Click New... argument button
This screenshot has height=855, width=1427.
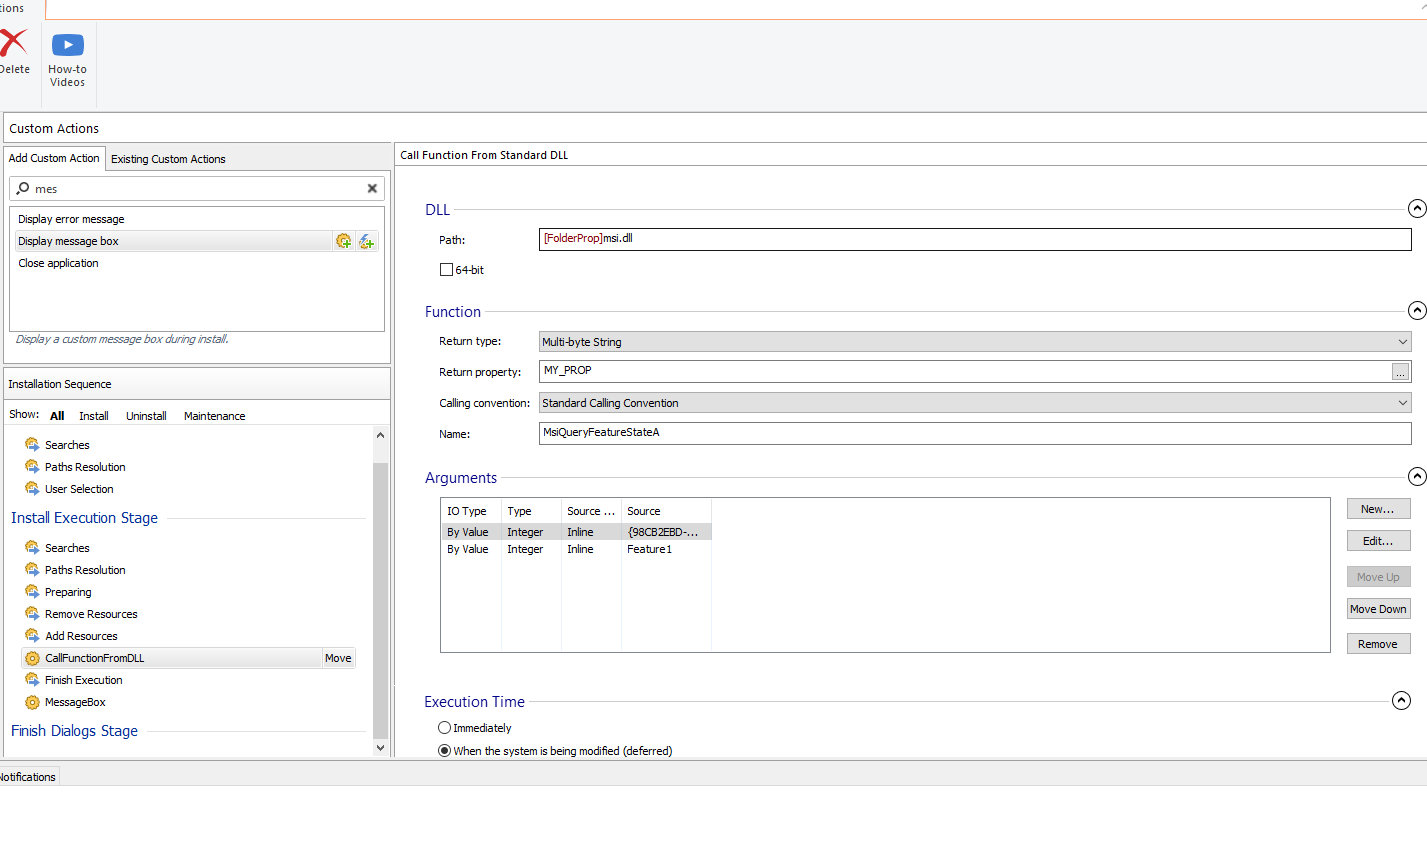(1378, 509)
